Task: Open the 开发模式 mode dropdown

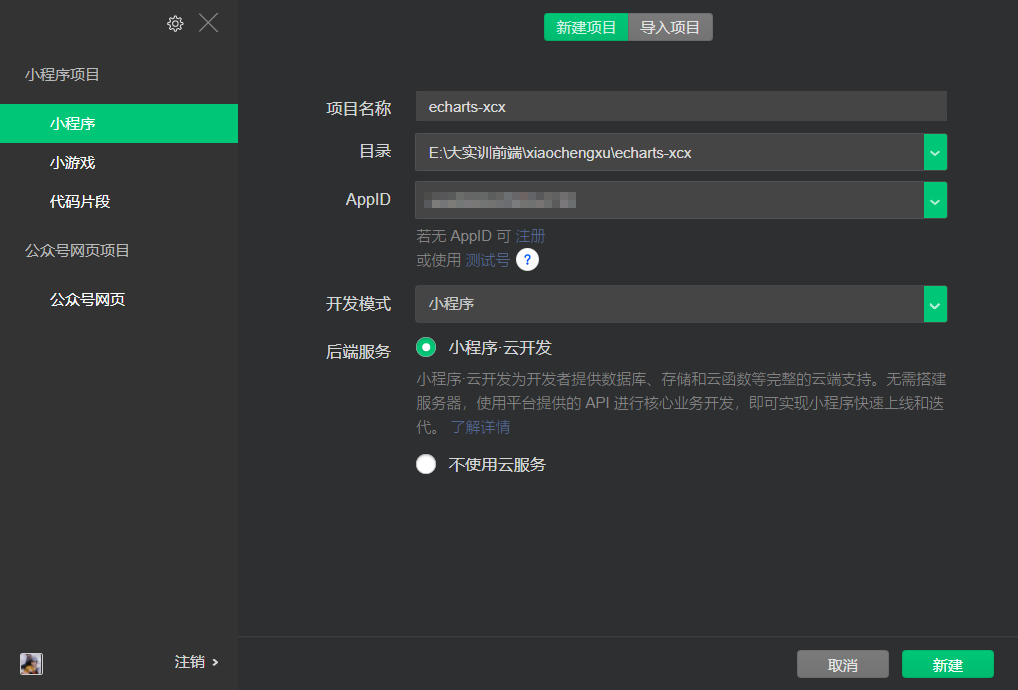Action: tap(934, 304)
